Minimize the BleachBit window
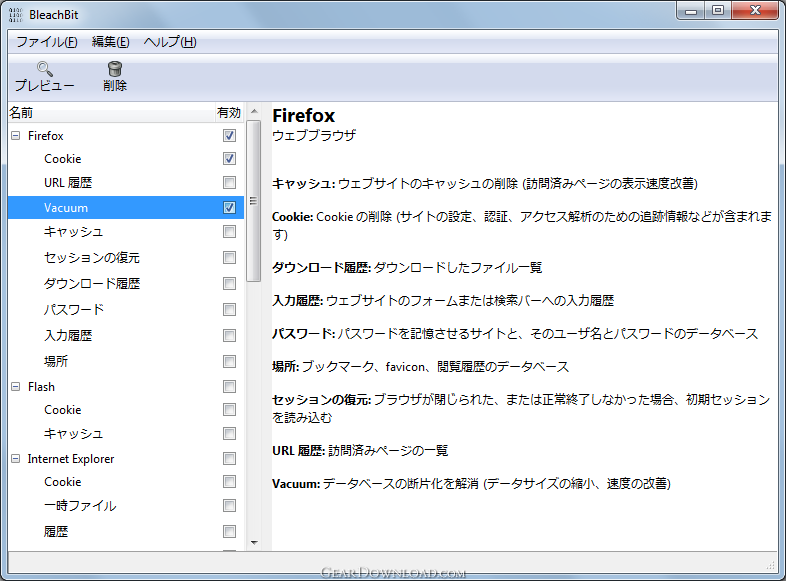The width and height of the screenshot is (786, 581). pos(691,11)
